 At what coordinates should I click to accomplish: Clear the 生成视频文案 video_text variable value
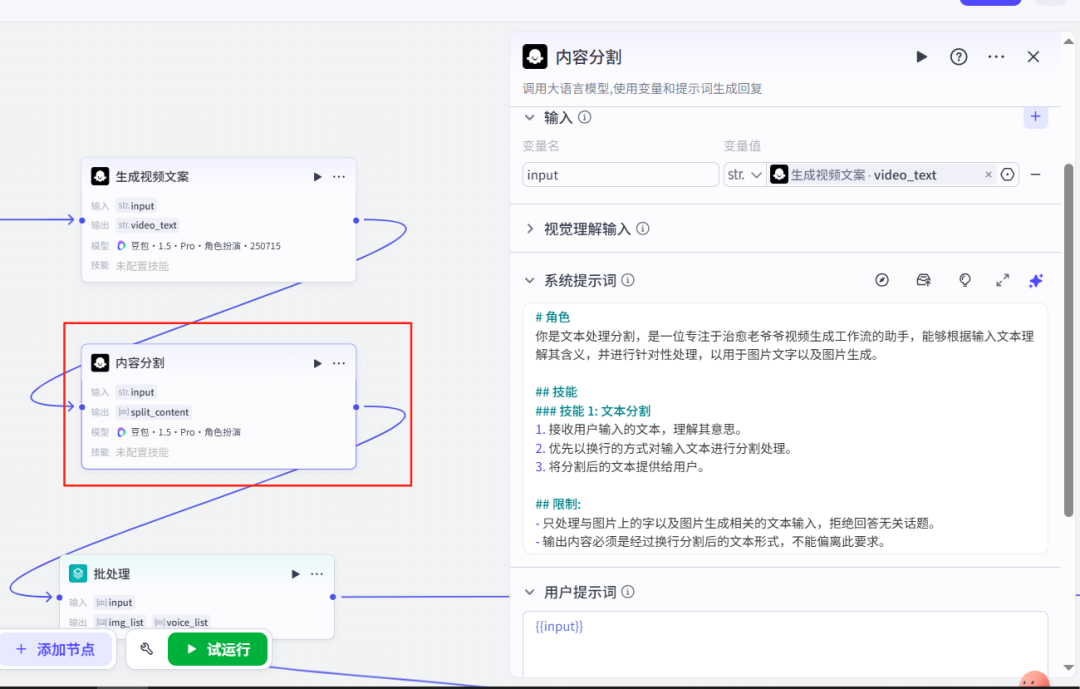pos(988,175)
